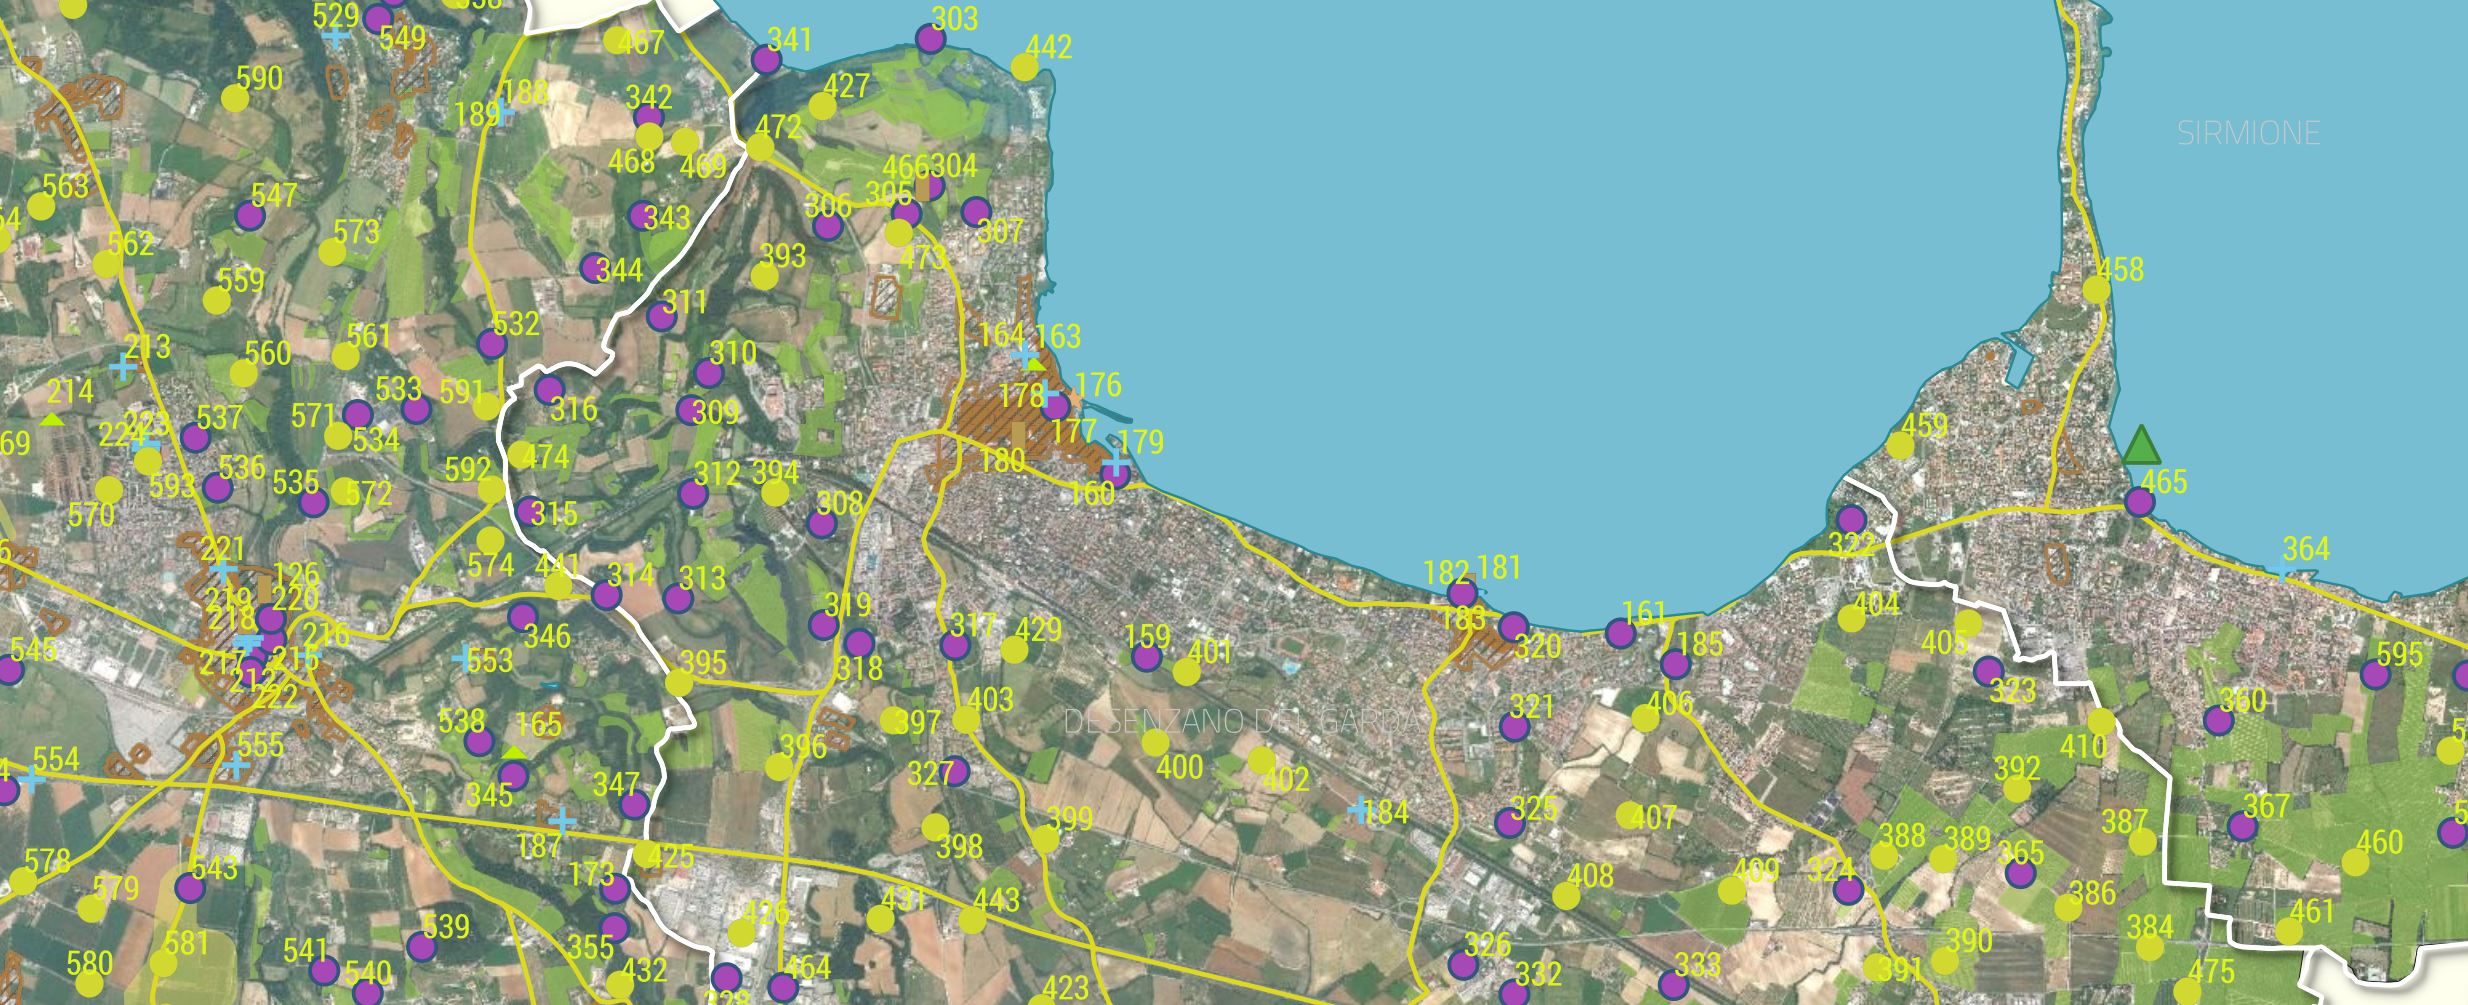This screenshot has width=2468, height=1005.
Task: Click the purple marker labeled 307
Action: point(975,212)
